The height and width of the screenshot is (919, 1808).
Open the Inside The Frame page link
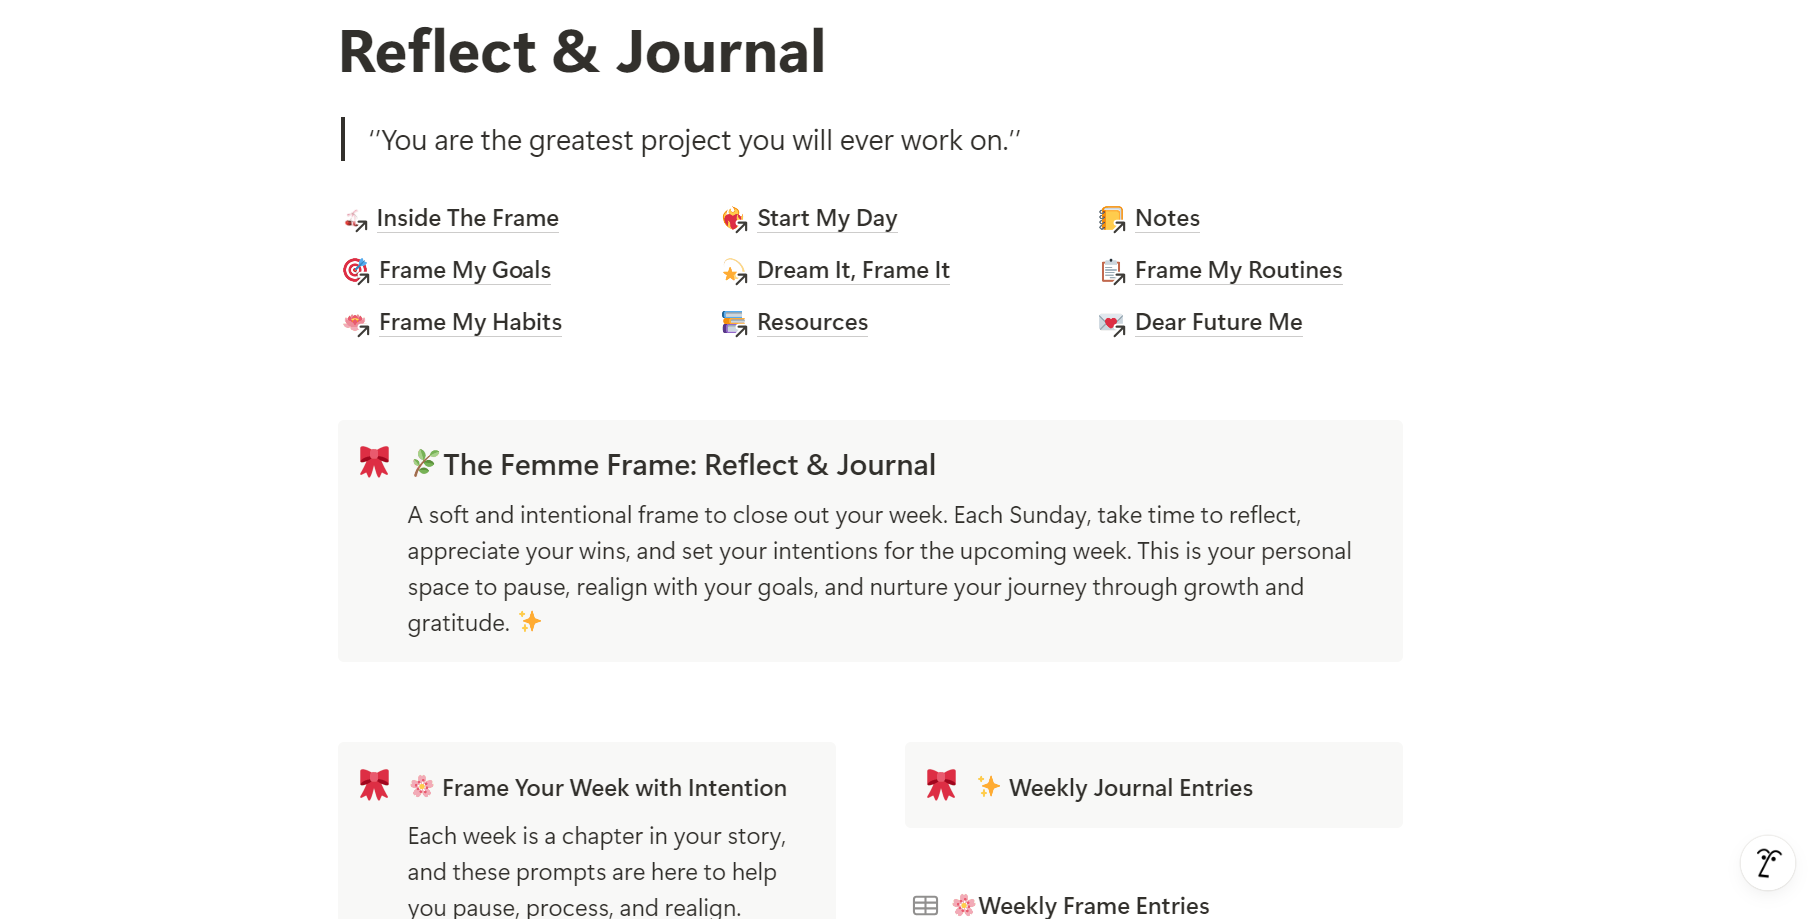tap(467, 218)
